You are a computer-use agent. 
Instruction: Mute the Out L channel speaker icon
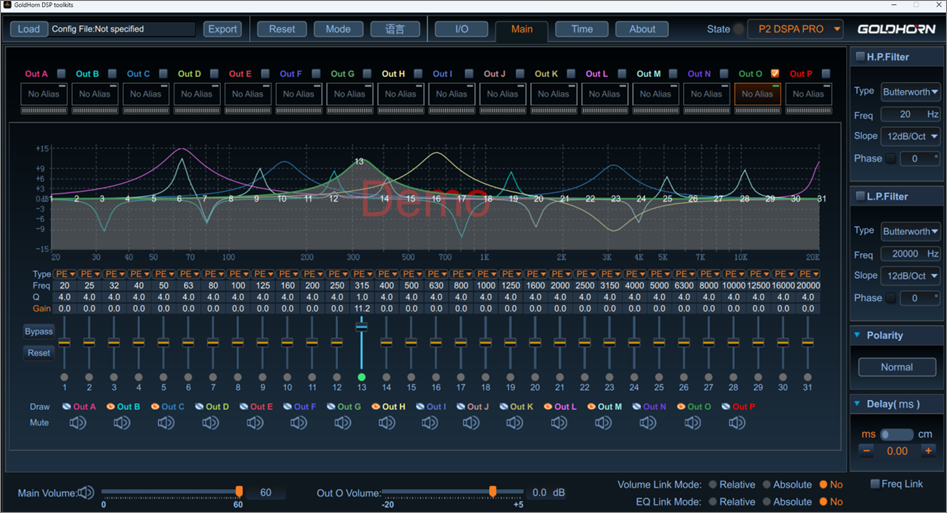tap(559, 423)
